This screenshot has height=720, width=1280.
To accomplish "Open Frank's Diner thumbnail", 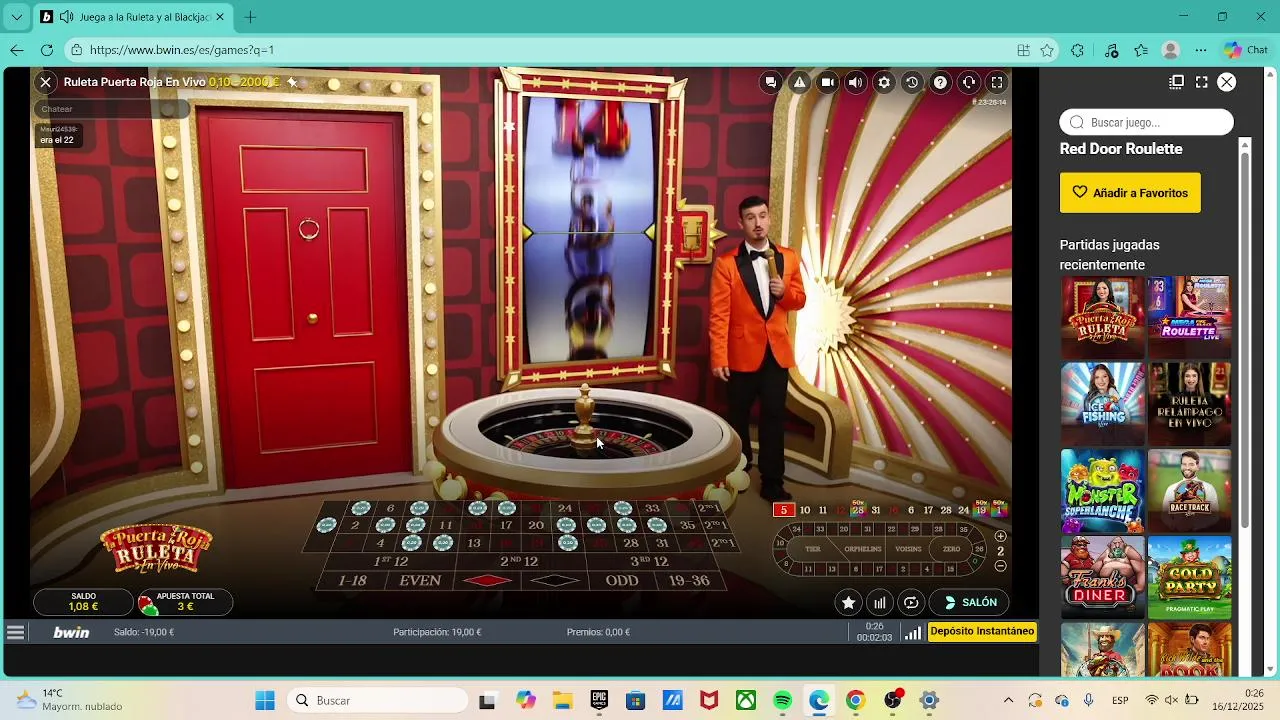I will [1102, 577].
